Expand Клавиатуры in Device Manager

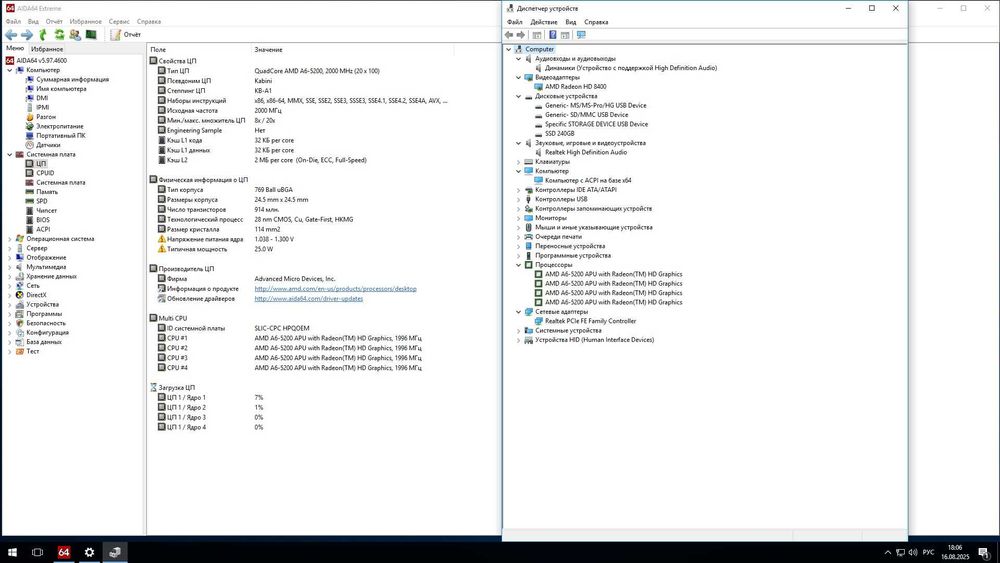pos(518,162)
